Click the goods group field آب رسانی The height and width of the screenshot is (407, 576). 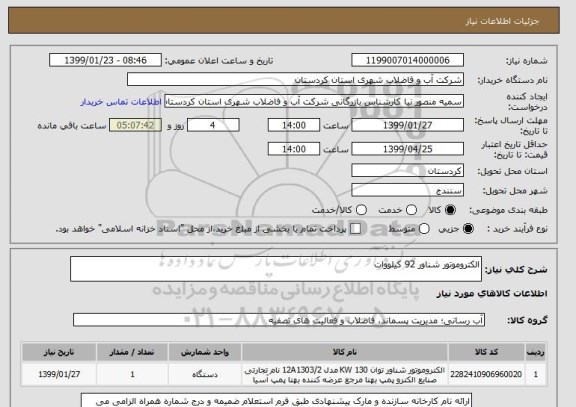pos(279,320)
